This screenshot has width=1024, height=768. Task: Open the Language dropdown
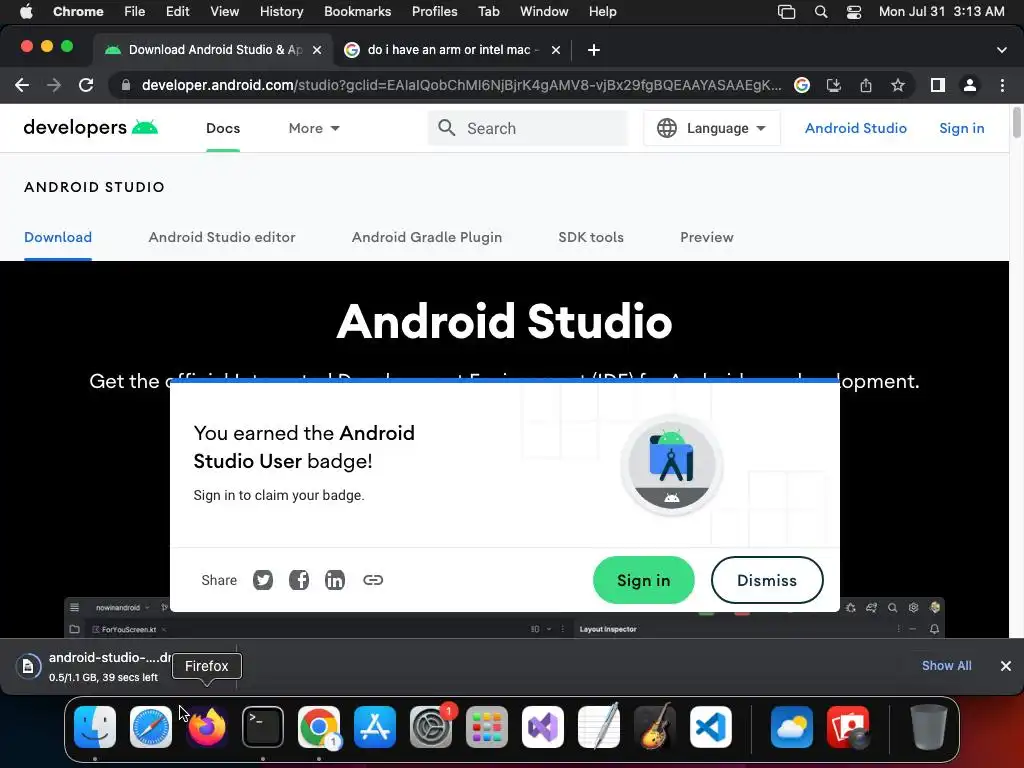pos(712,128)
